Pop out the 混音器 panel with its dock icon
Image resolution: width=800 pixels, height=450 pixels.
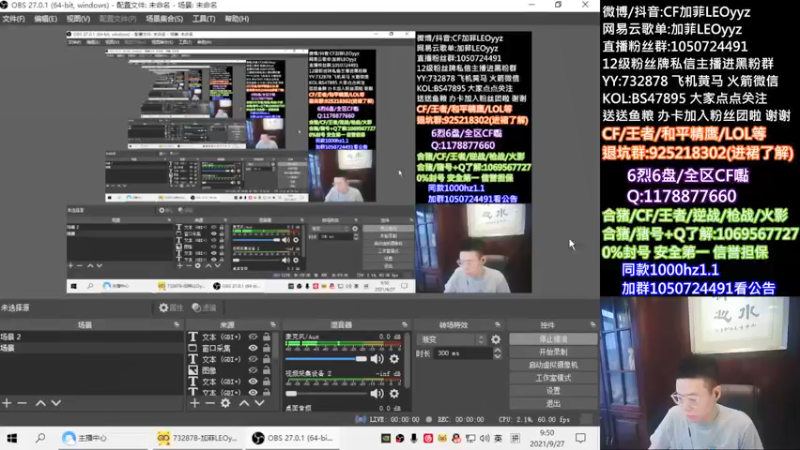[405, 324]
